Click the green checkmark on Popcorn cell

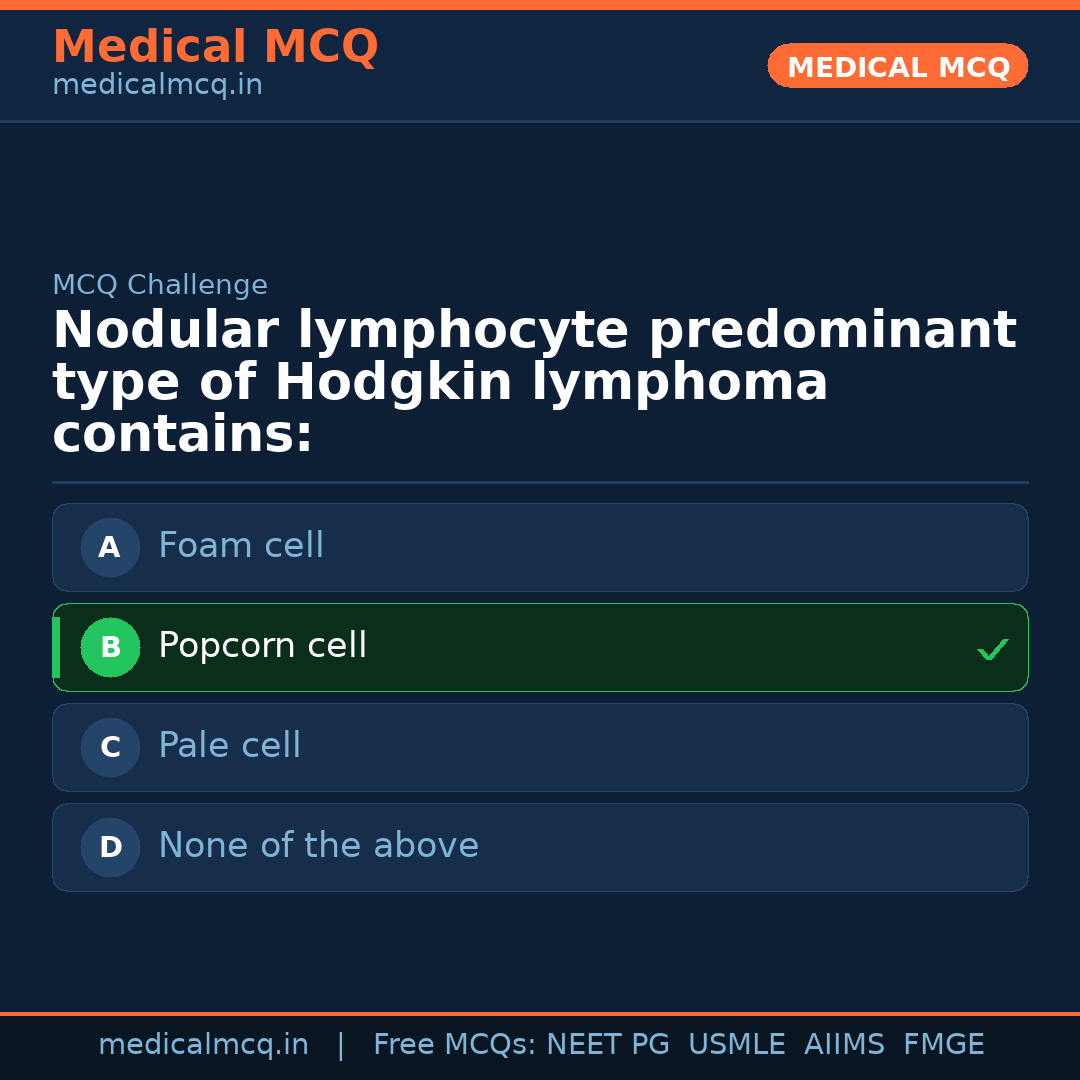click(992, 650)
